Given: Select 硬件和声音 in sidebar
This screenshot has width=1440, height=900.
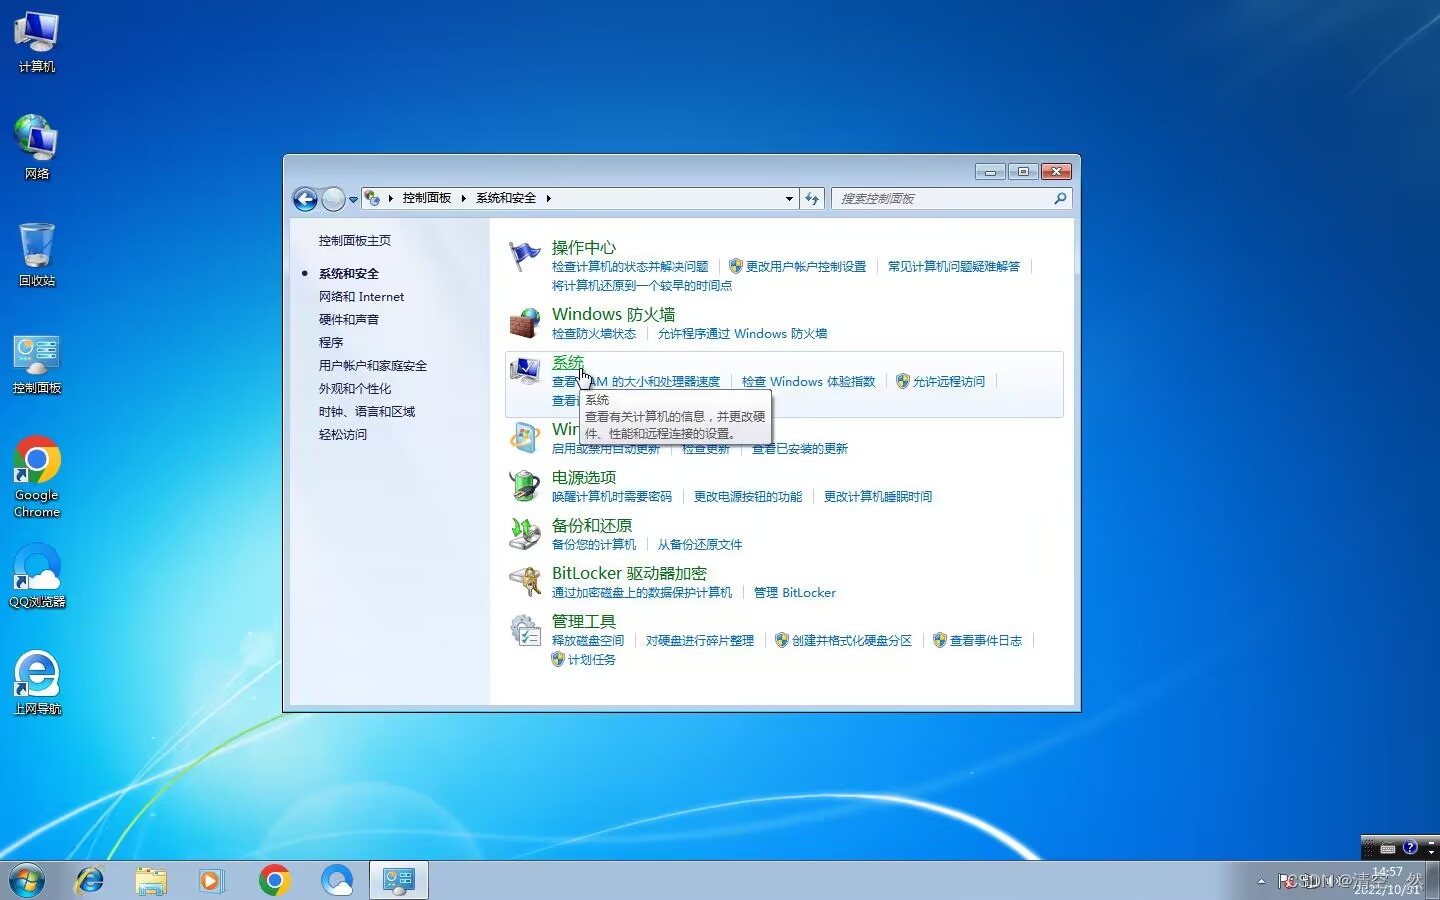Looking at the screenshot, I should [x=349, y=319].
